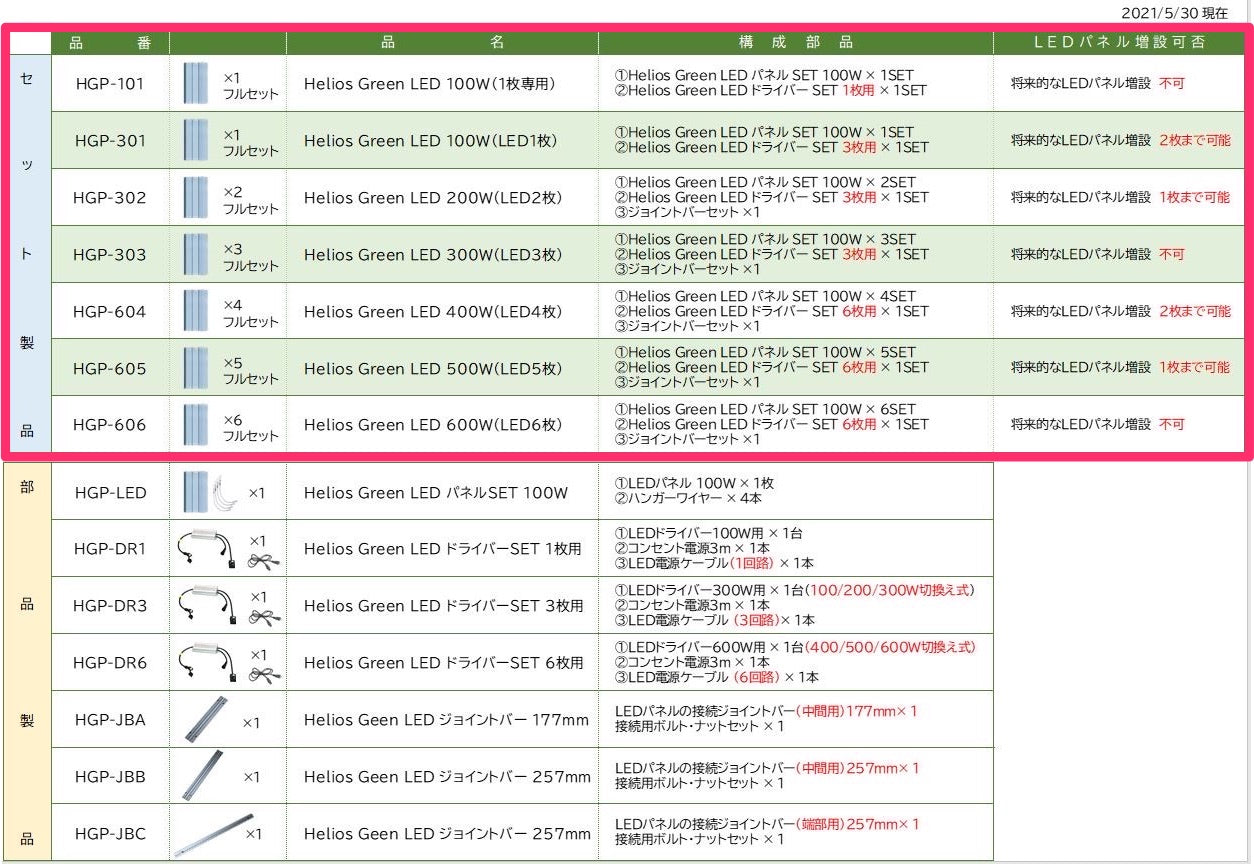Screen dimensions: 1254x864
Task: Select the 構成部品 column header
Action: tap(795, 43)
